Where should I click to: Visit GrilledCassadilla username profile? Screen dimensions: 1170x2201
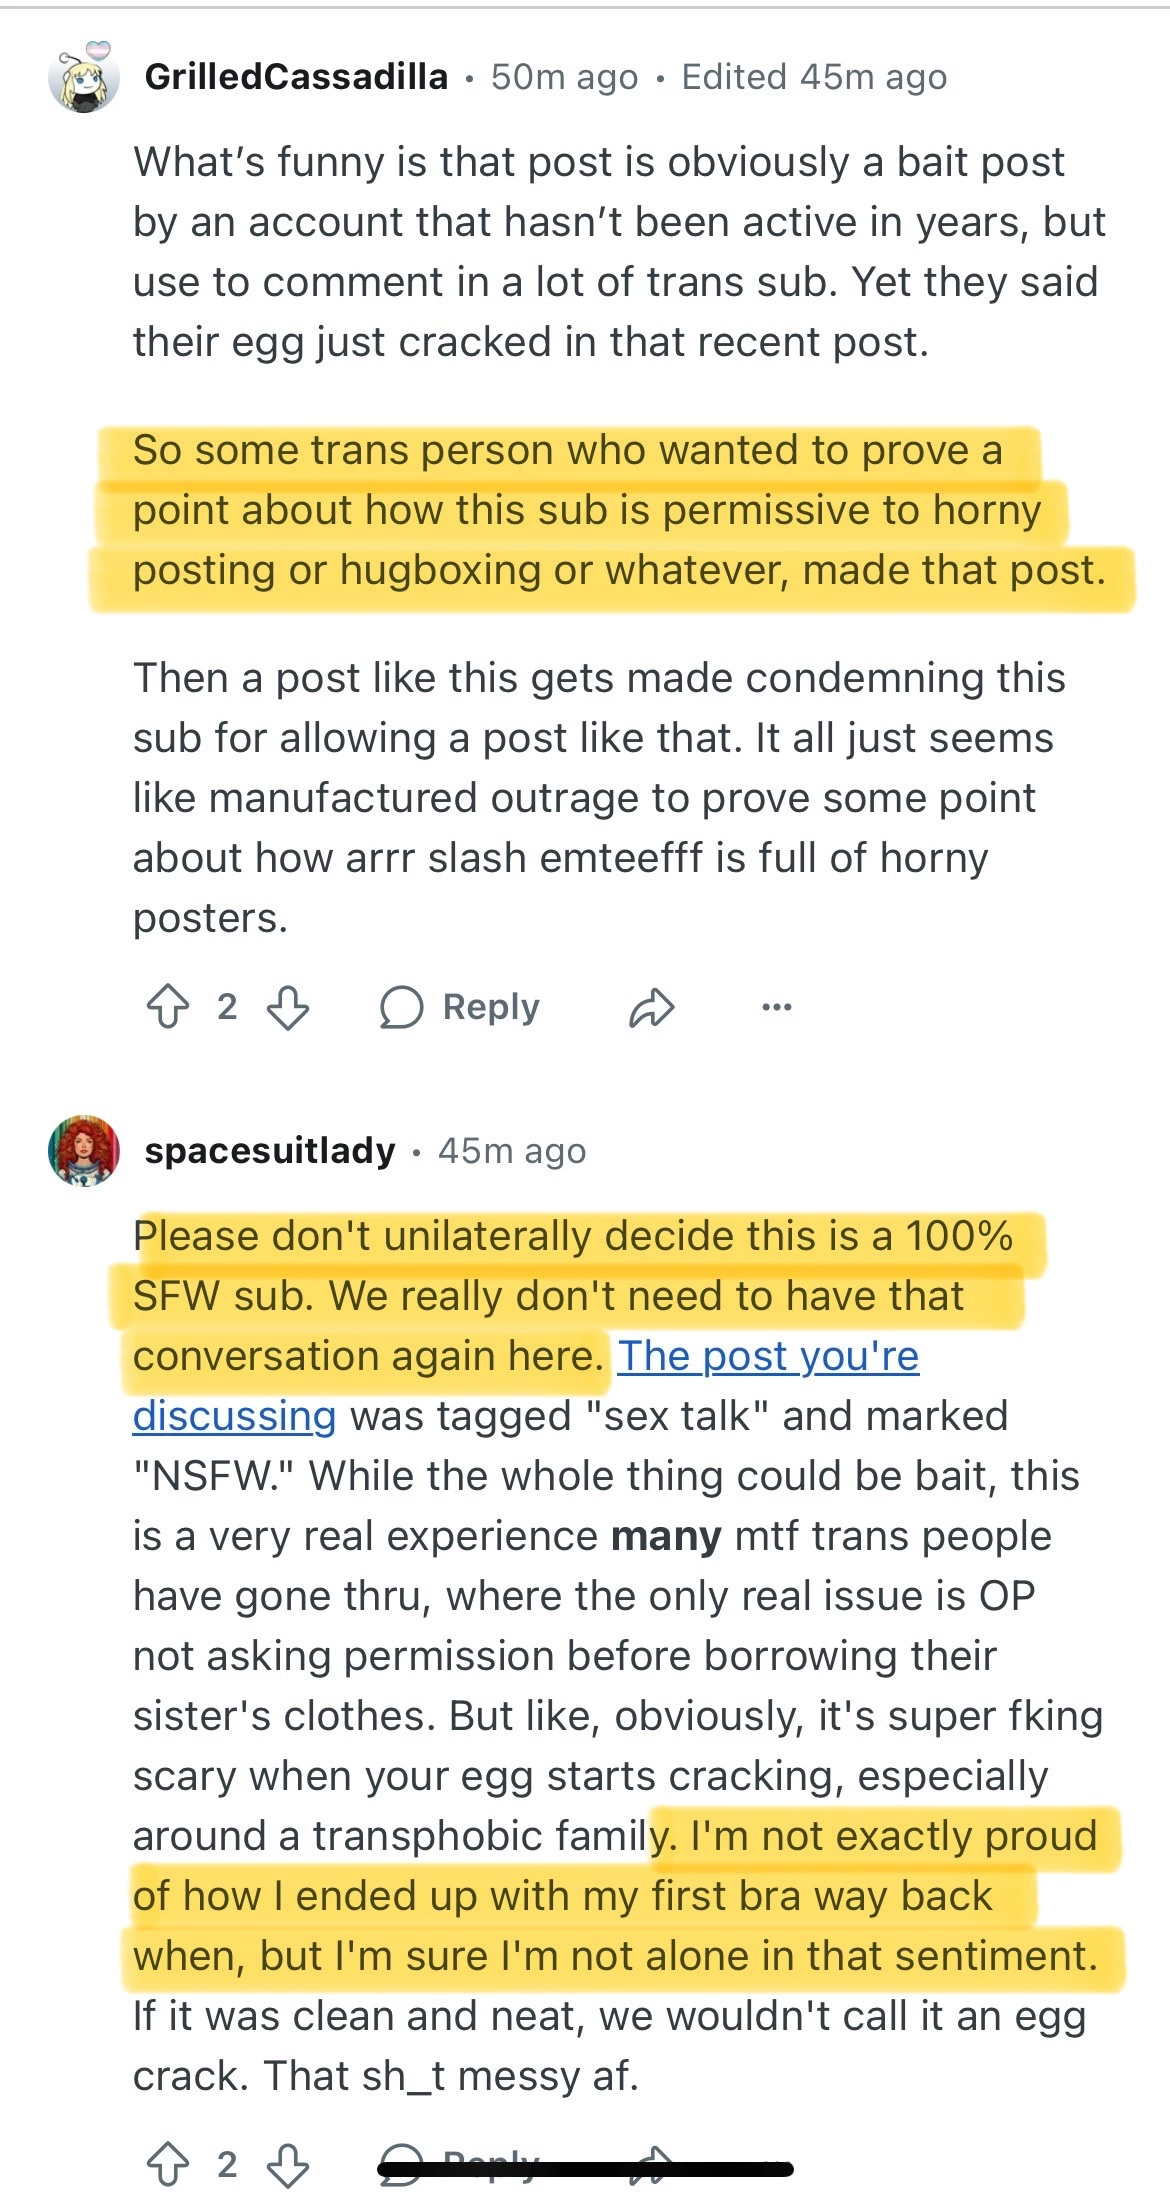click(296, 77)
